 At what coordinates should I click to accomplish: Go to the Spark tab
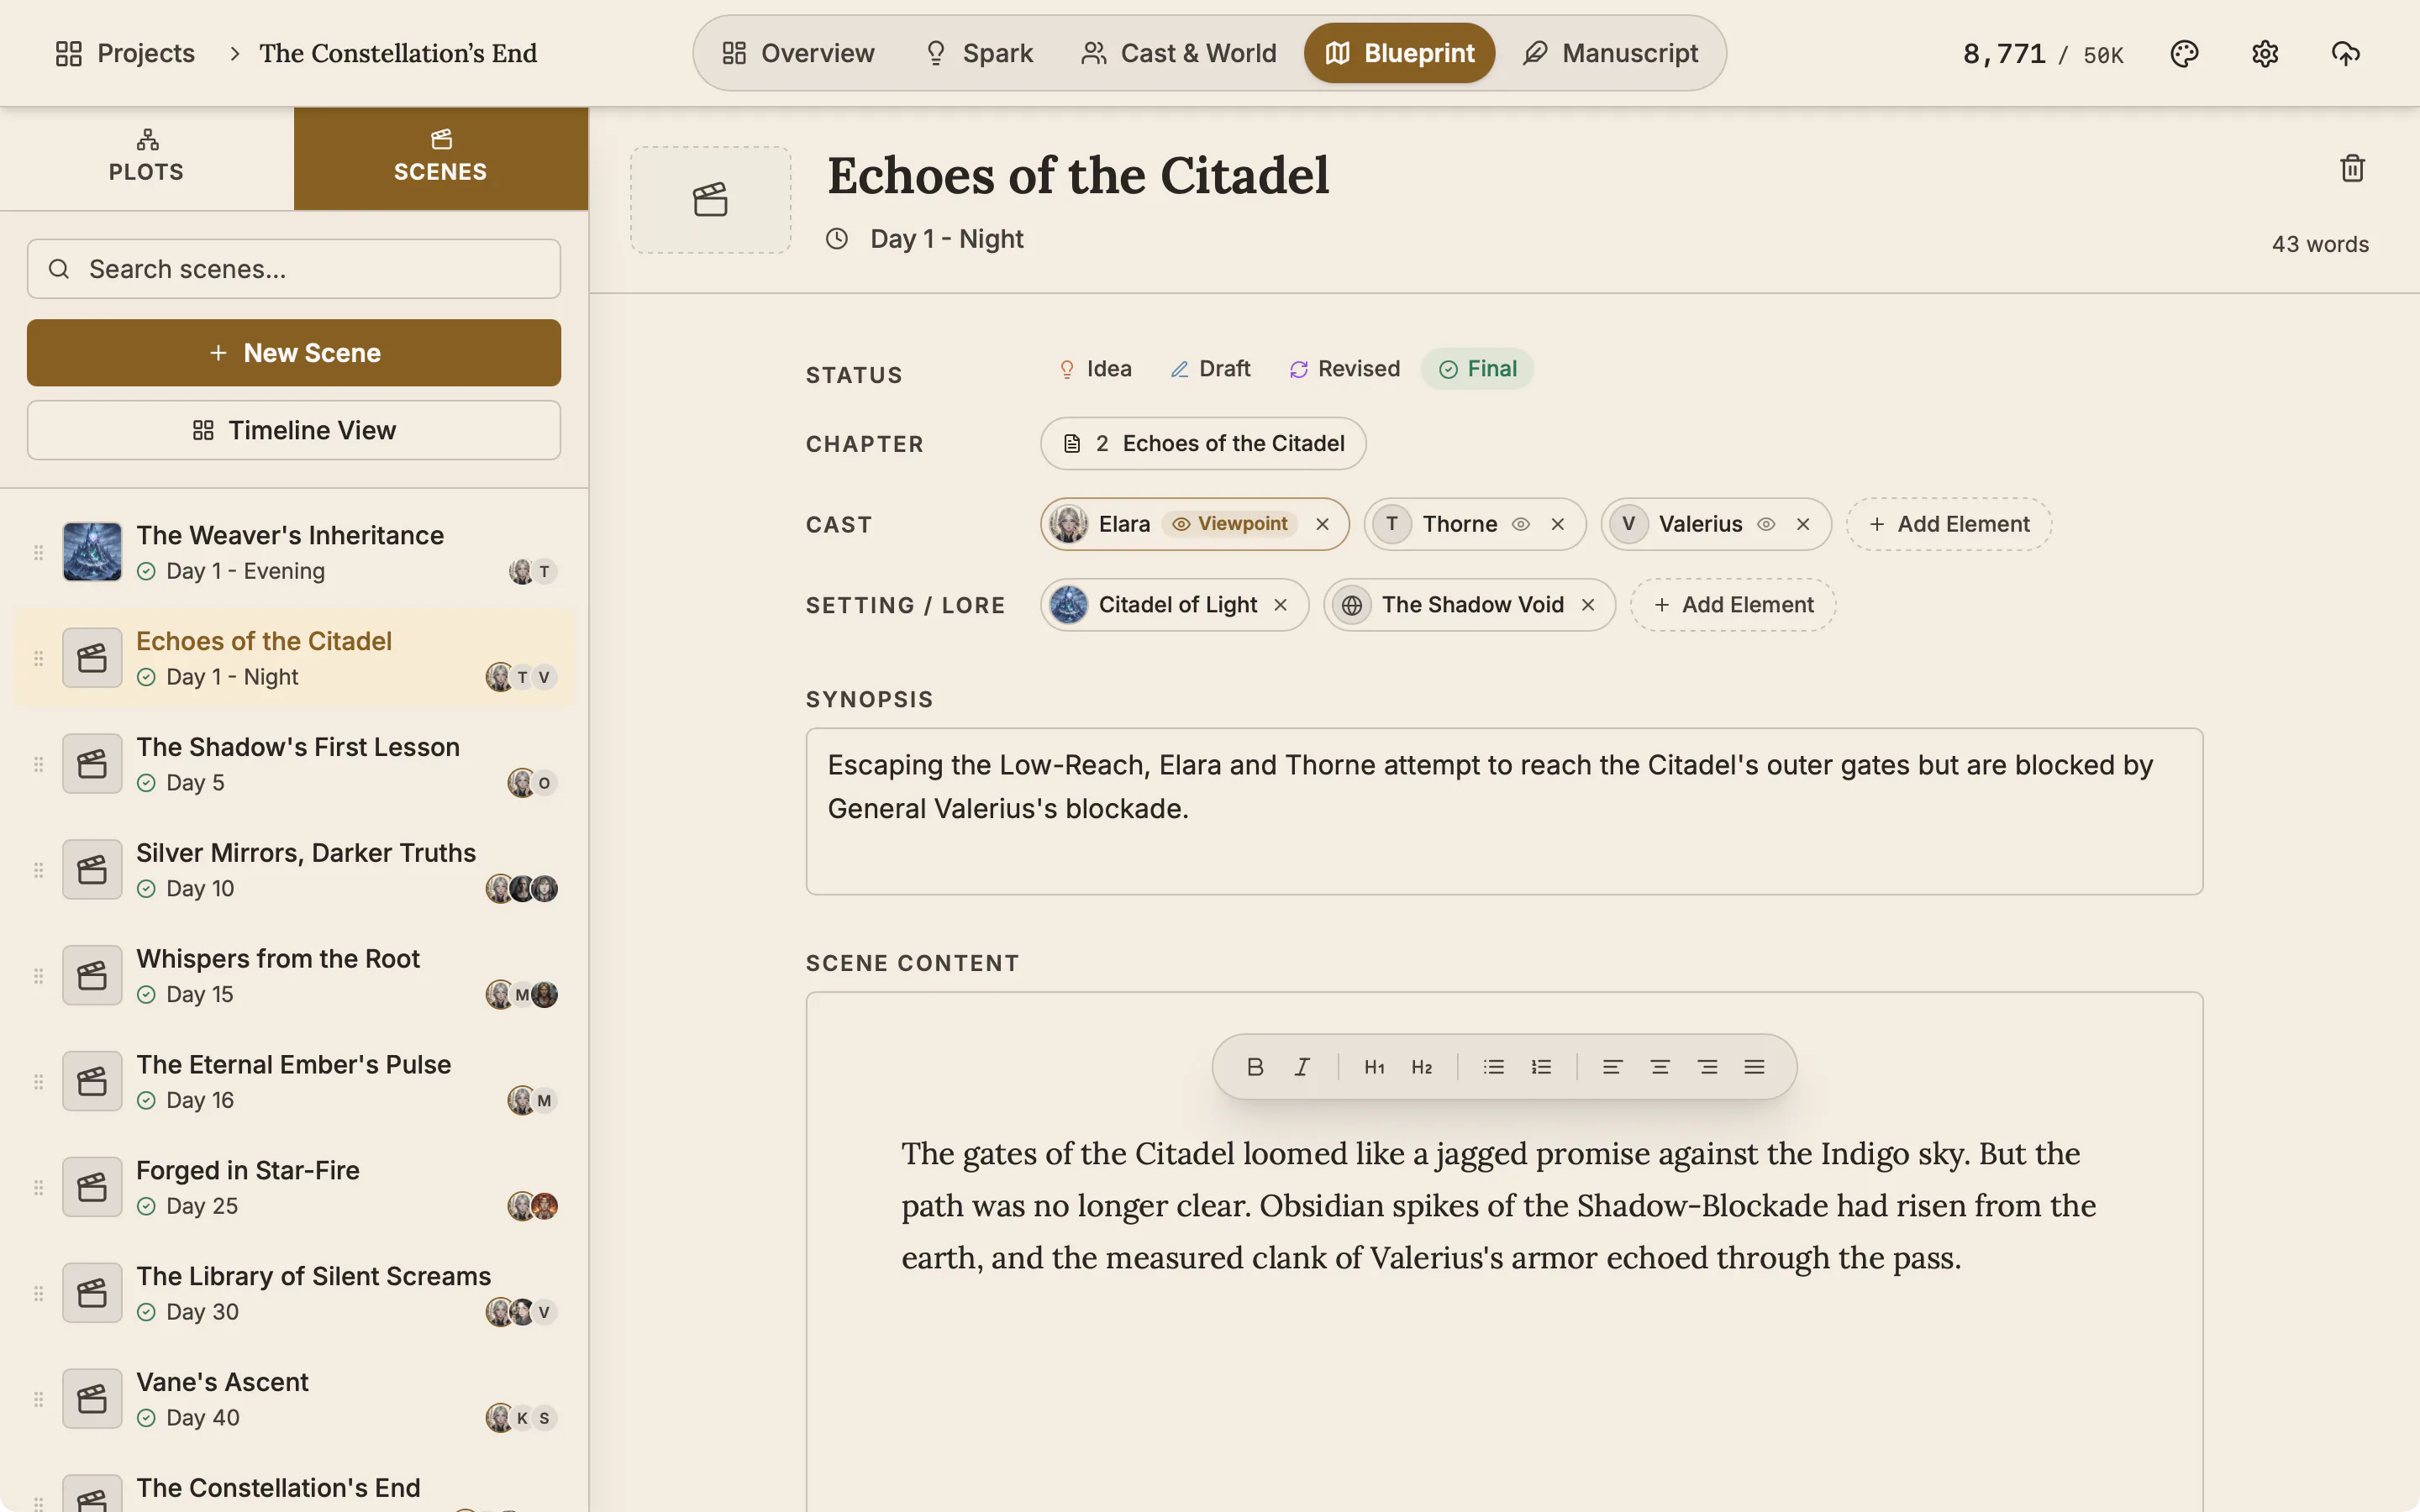coord(978,53)
